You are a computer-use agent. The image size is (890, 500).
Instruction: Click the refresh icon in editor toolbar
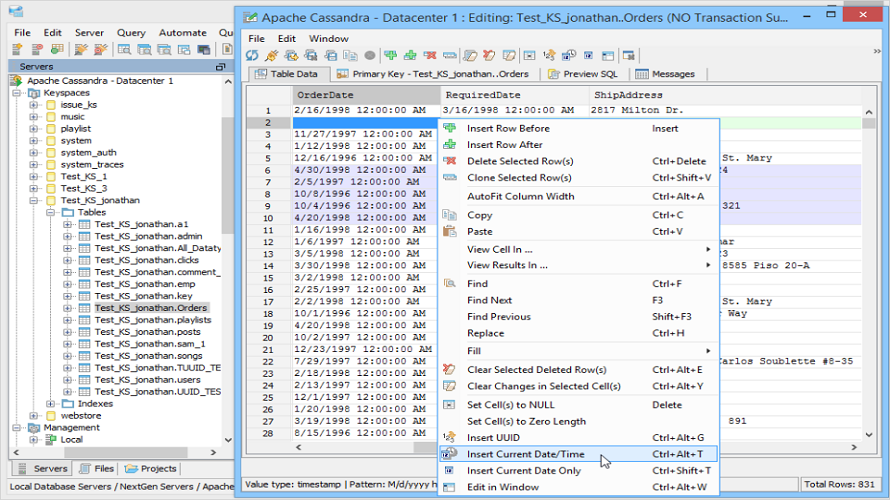[253, 56]
